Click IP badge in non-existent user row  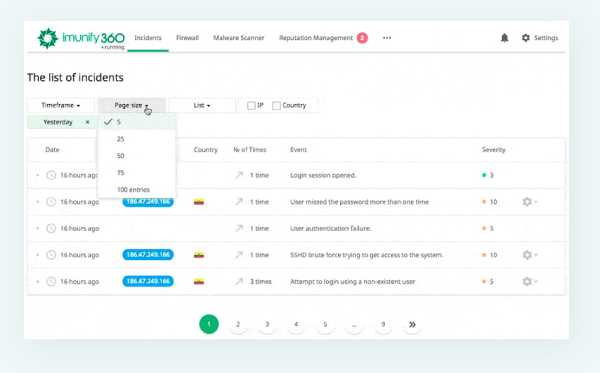[x=148, y=282]
